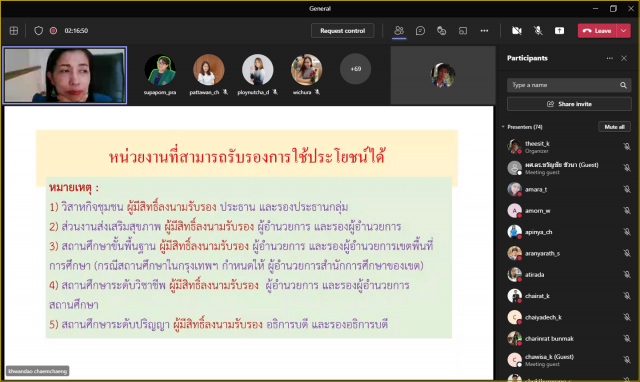Screen dimensions: 640x382
Task: Select amara_t in participants list
Action: pos(568,189)
